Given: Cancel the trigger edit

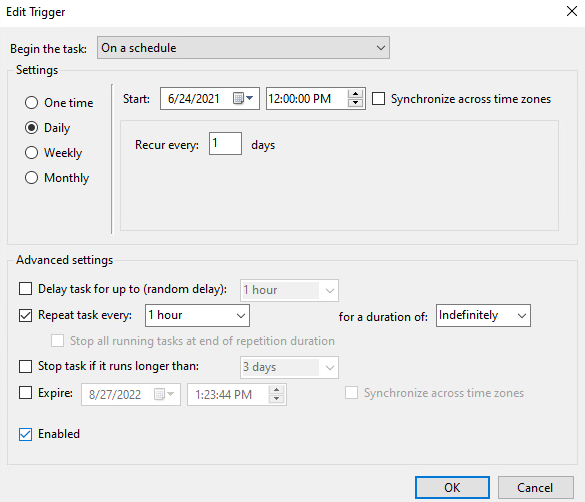Looking at the screenshot, I should (535, 487).
